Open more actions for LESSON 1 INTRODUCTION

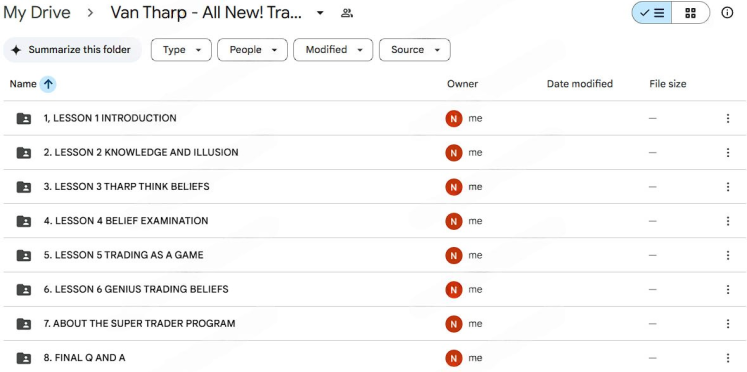(727, 118)
